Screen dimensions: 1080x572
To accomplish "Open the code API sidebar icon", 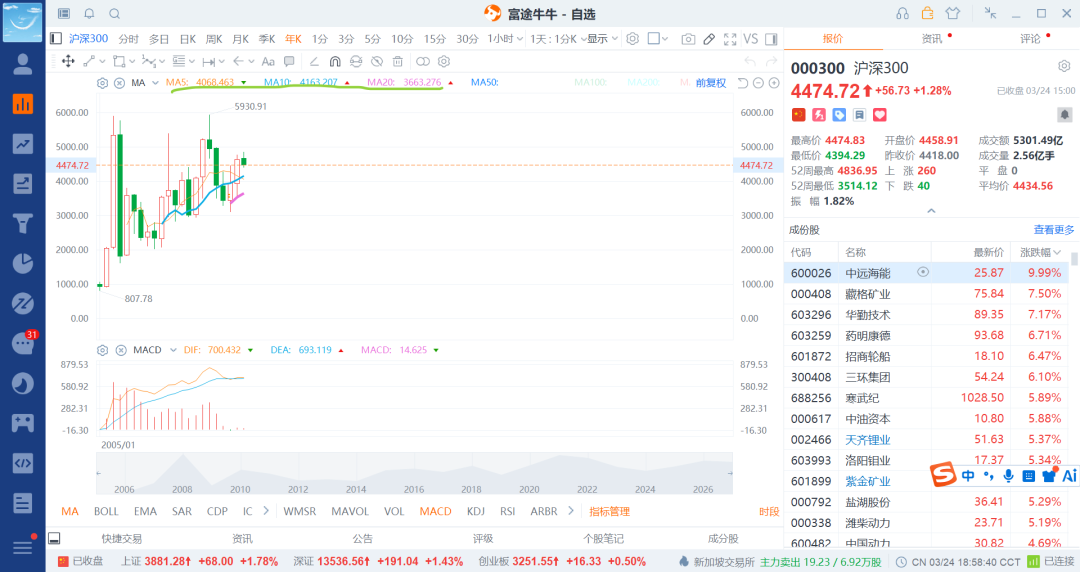I will [23, 463].
